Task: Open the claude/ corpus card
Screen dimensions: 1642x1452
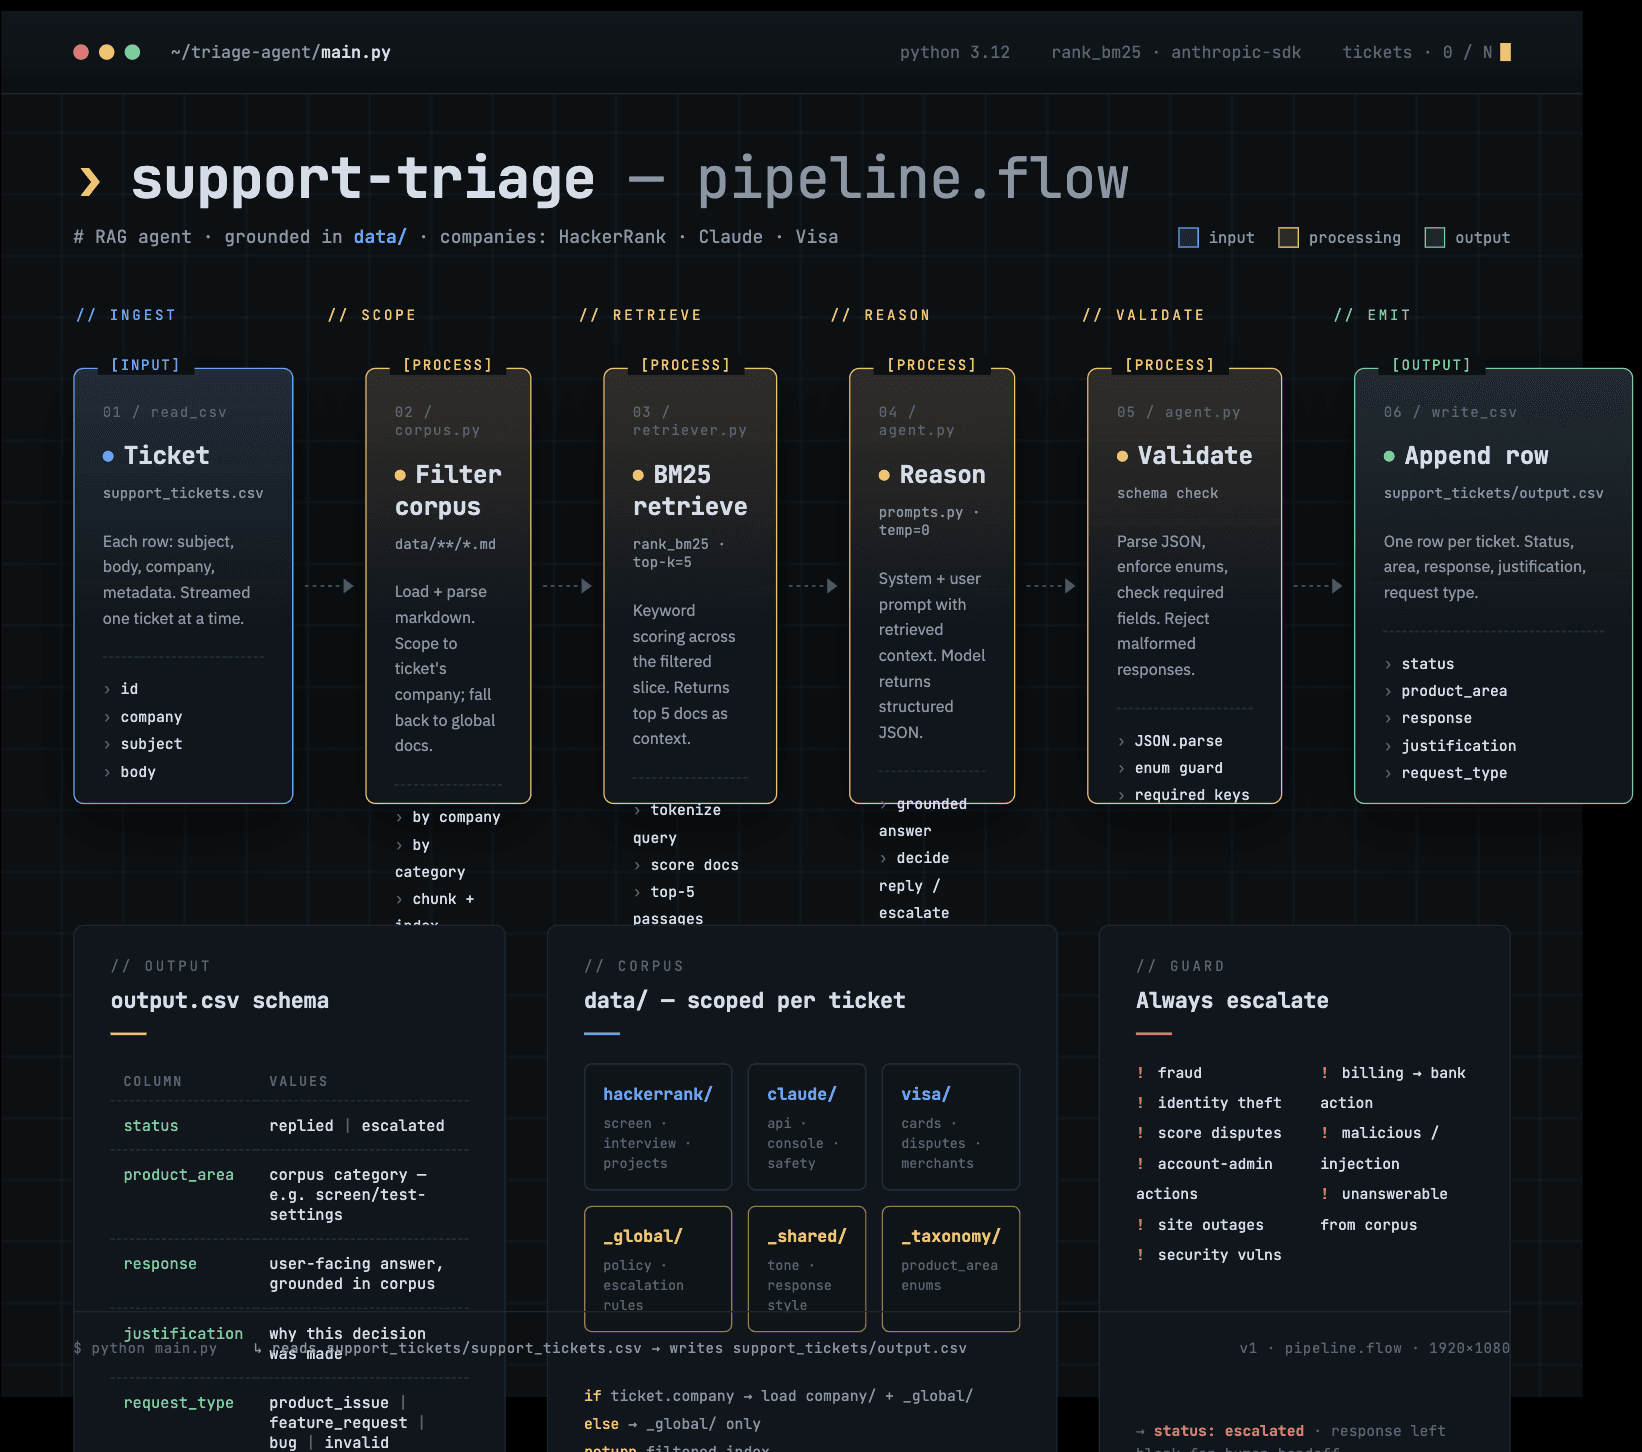Action: click(x=807, y=1127)
